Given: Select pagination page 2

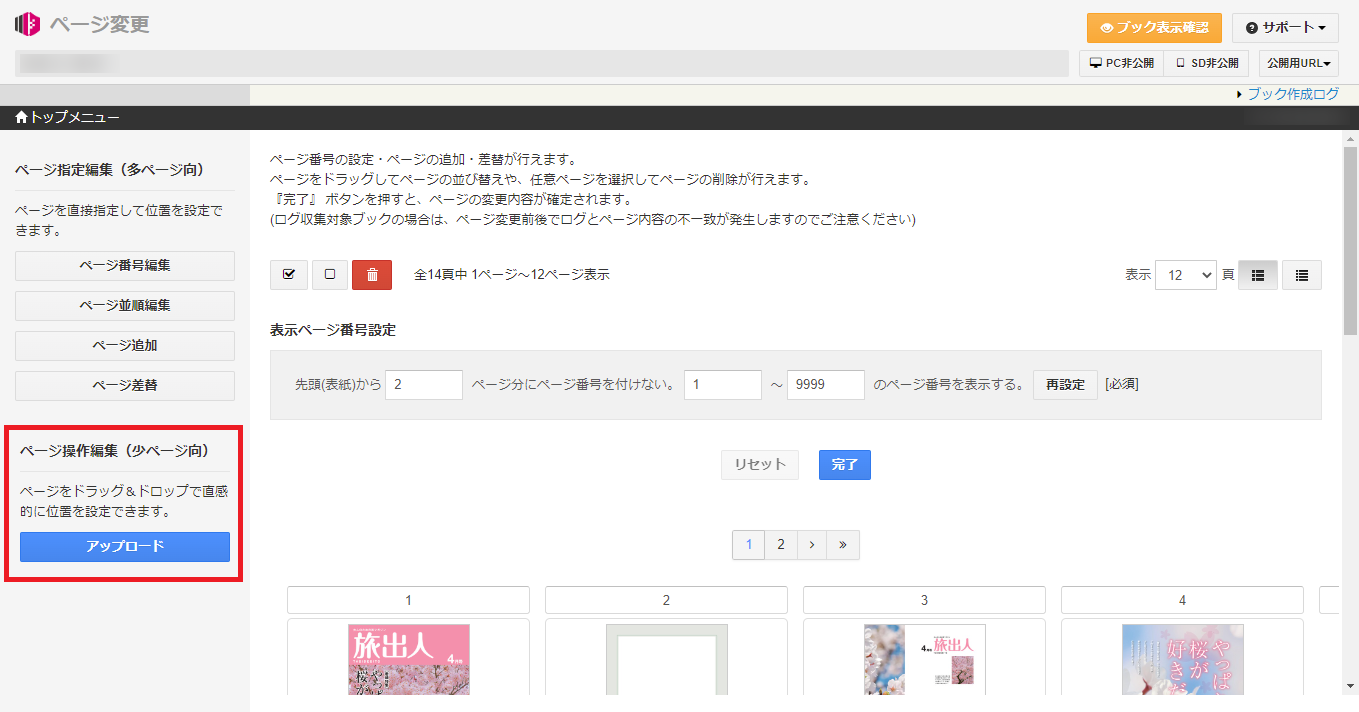Looking at the screenshot, I should pyautogui.click(x=780, y=544).
